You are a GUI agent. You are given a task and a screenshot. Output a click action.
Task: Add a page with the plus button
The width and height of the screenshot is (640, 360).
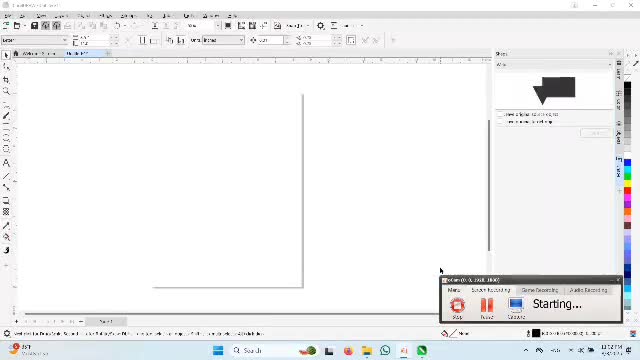coord(16,322)
